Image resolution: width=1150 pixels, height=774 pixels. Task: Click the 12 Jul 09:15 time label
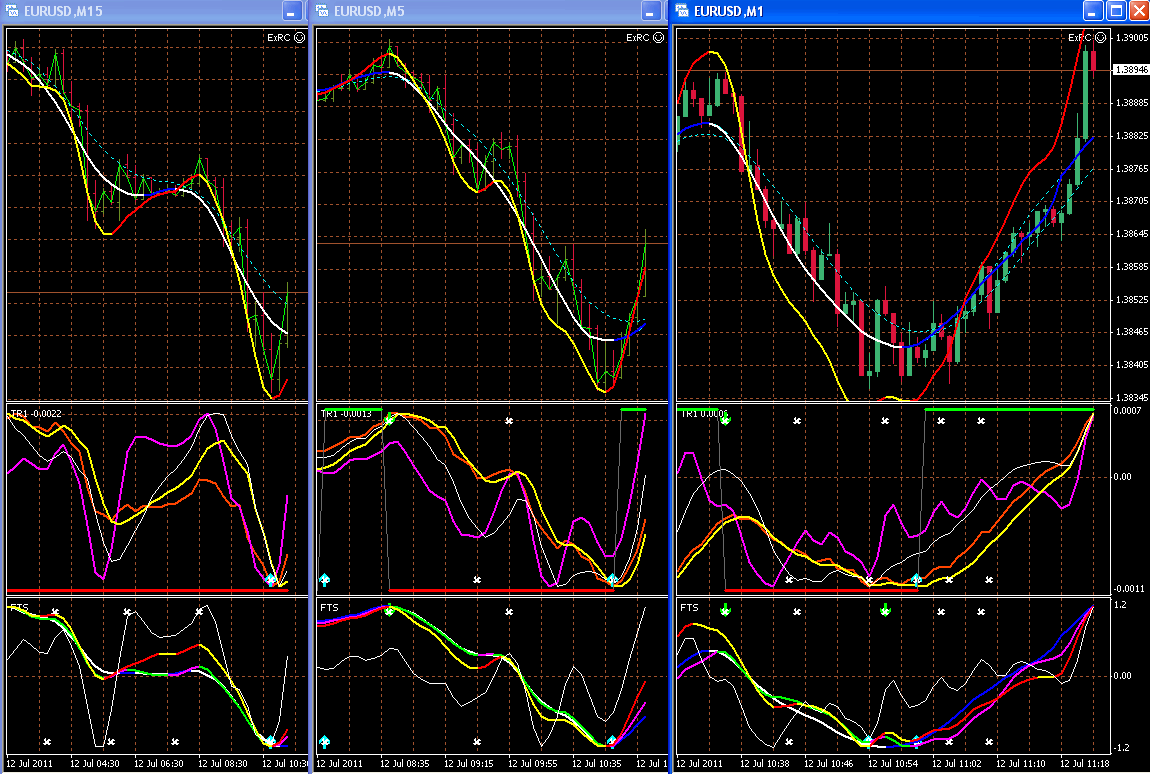[469, 764]
